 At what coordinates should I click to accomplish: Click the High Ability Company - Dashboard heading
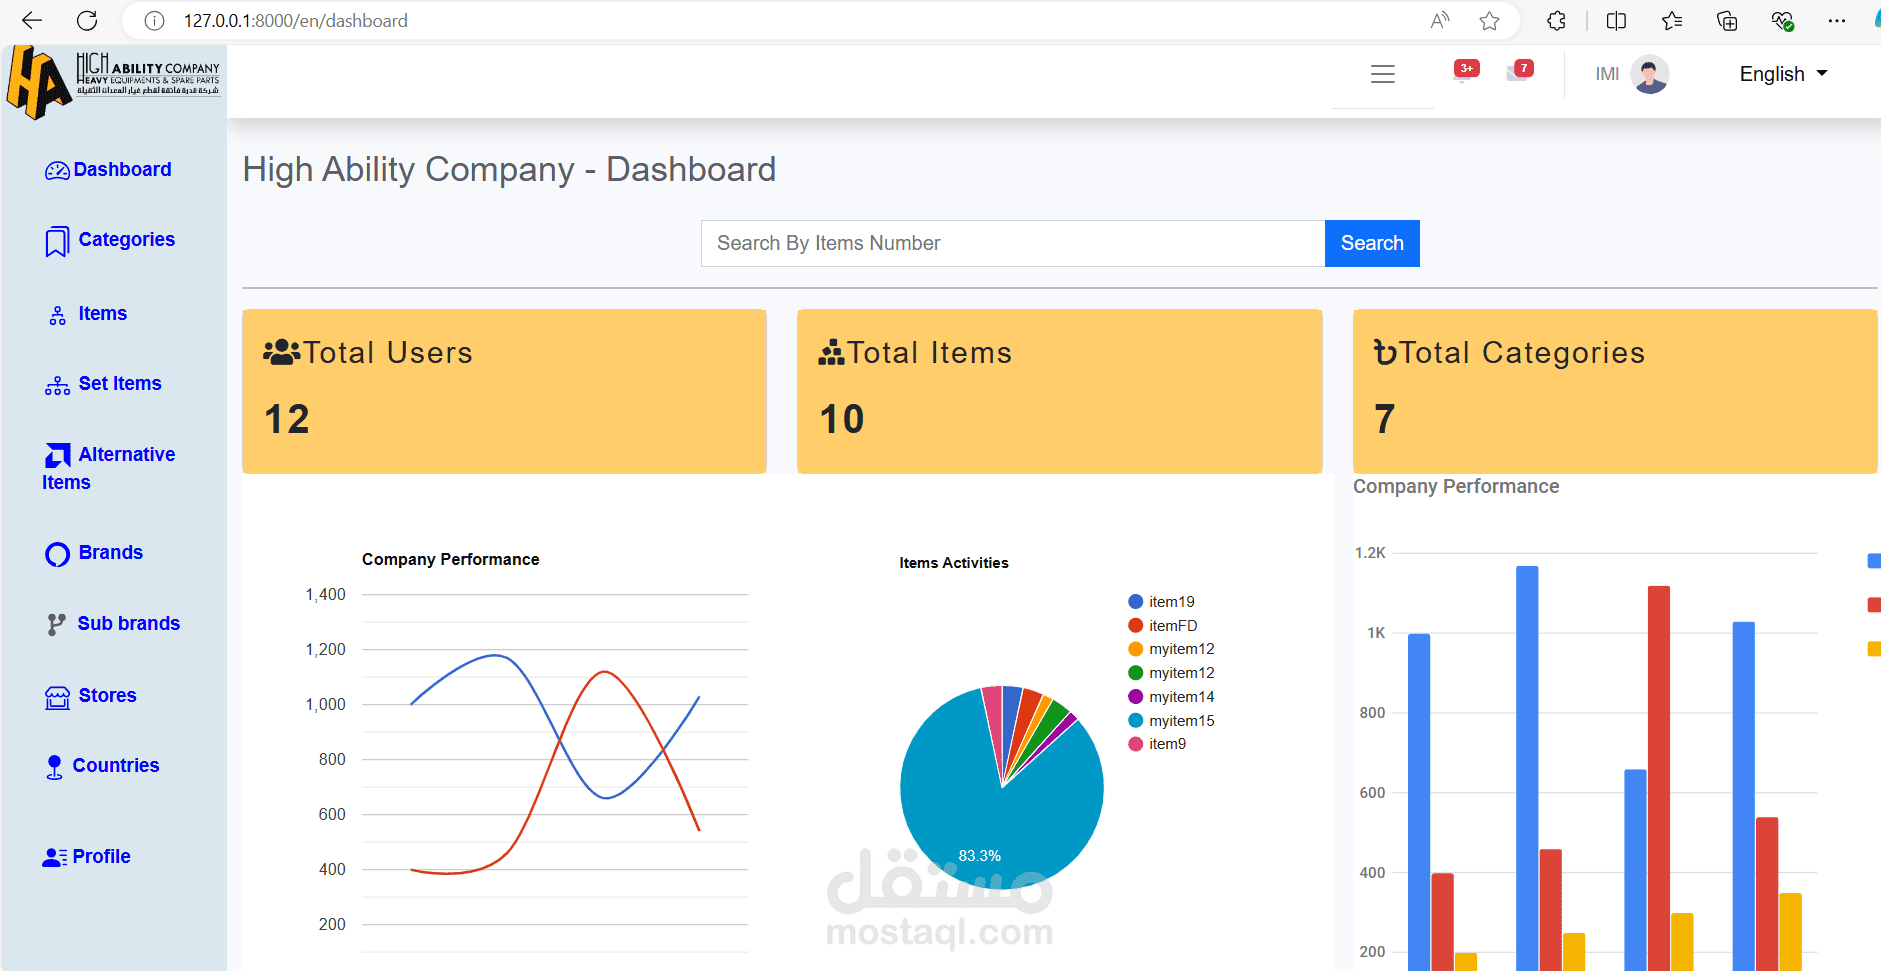[509, 169]
